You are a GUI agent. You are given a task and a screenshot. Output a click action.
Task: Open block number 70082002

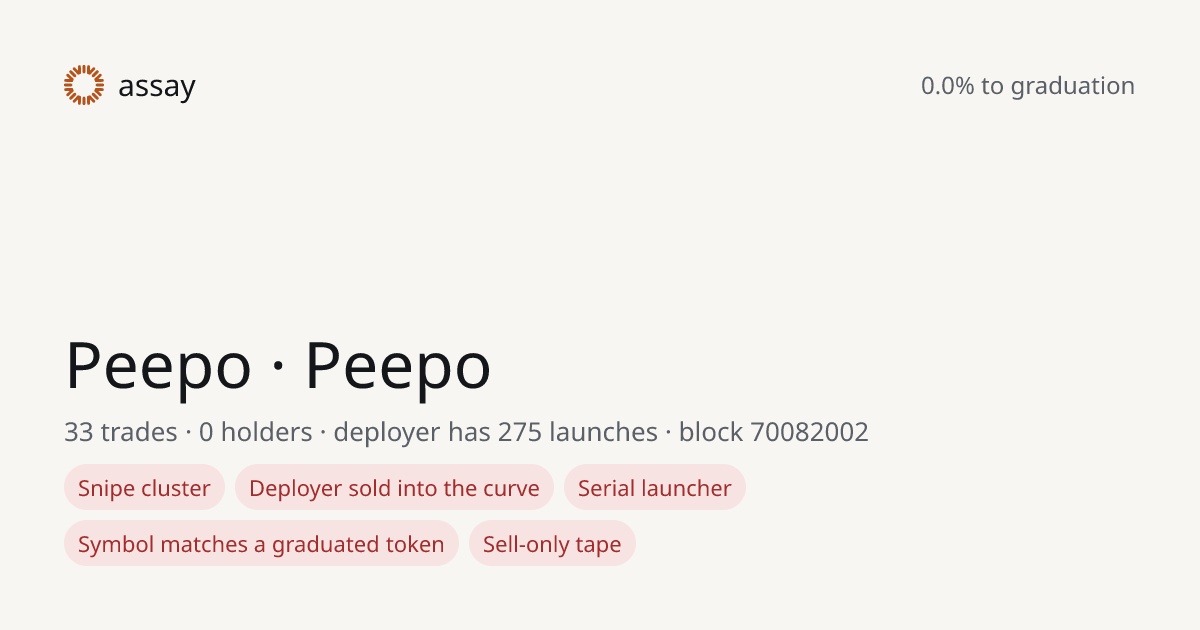[810, 432]
